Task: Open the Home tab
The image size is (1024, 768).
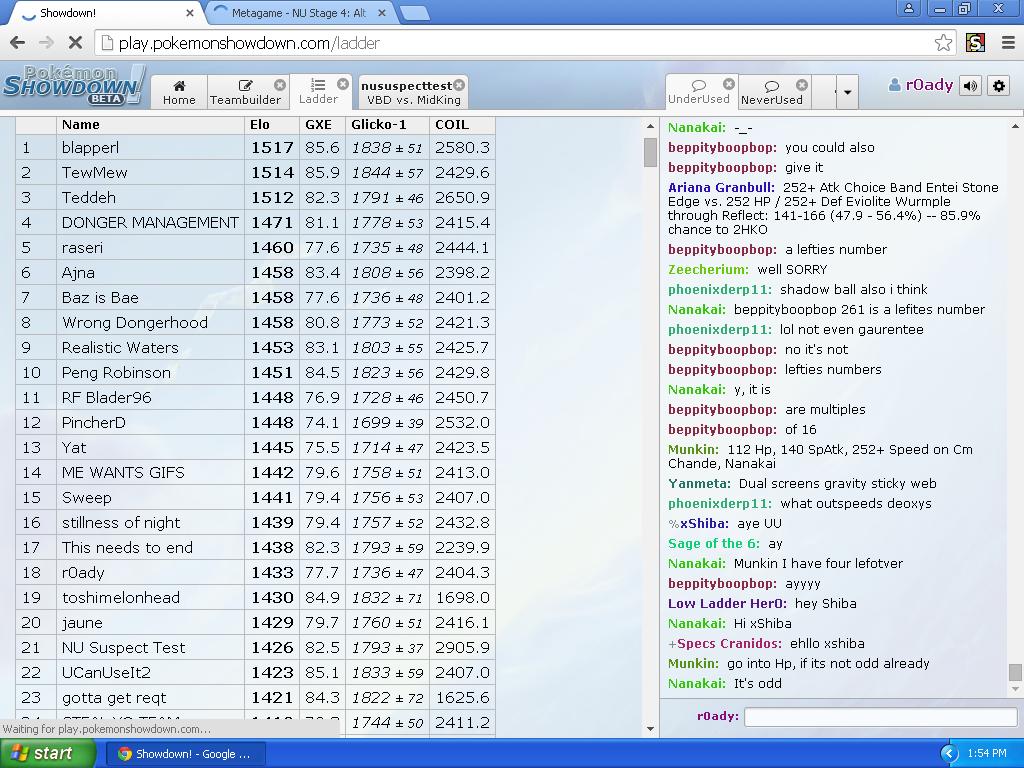Action: (x=179, y=92)
